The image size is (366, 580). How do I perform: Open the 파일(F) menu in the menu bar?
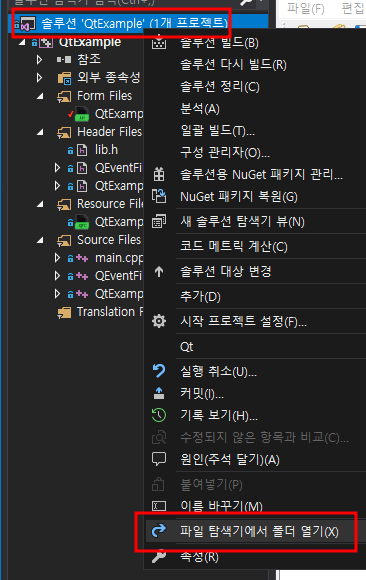(306, 8)
